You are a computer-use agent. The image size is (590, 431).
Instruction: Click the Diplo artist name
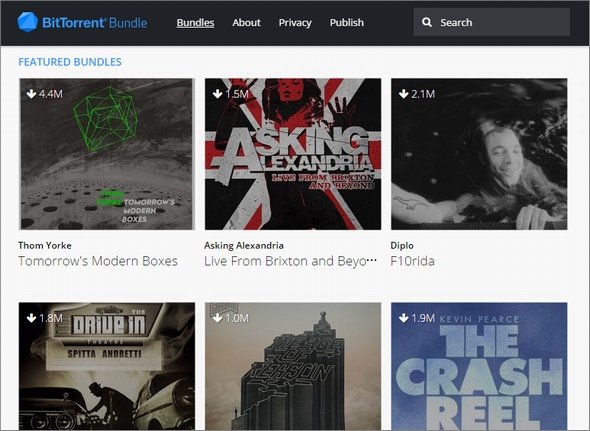point(402,245)
